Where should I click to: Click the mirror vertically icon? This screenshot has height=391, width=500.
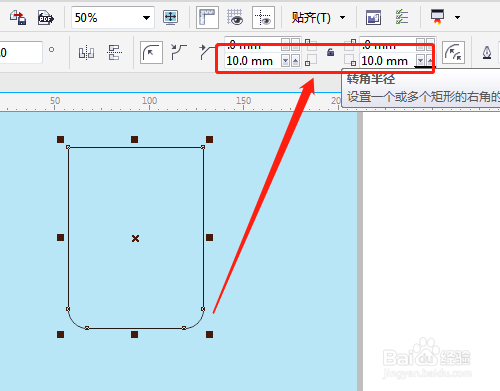[x=114, y=53]
